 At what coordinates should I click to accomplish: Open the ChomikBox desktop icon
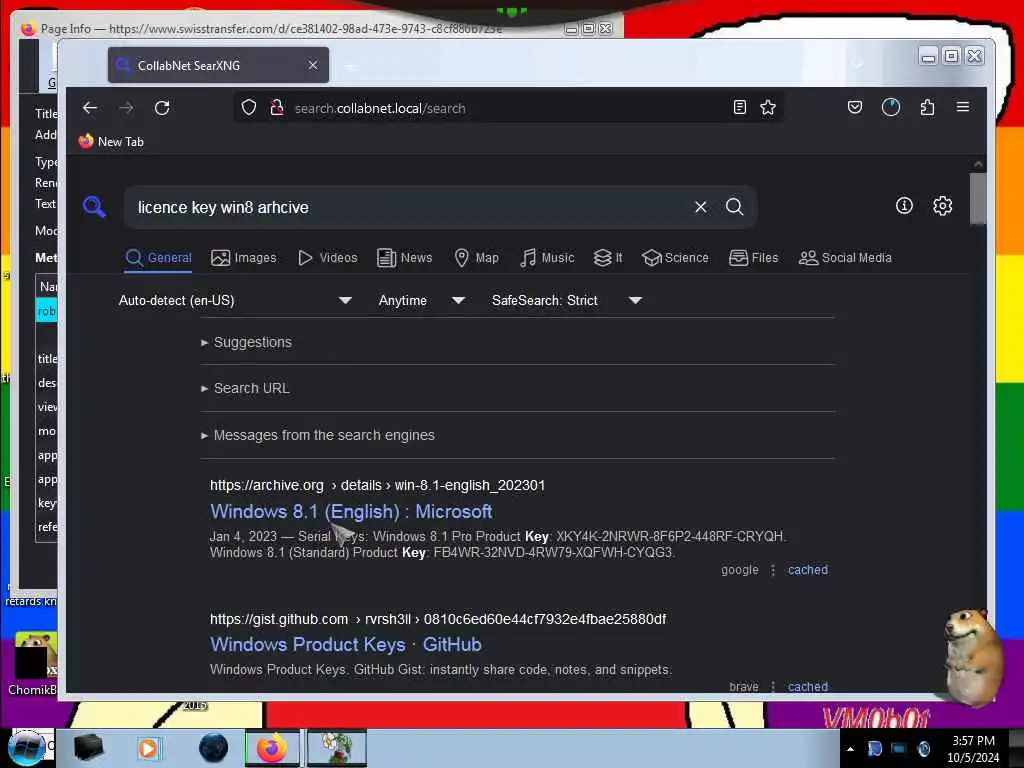coord(33,665)
